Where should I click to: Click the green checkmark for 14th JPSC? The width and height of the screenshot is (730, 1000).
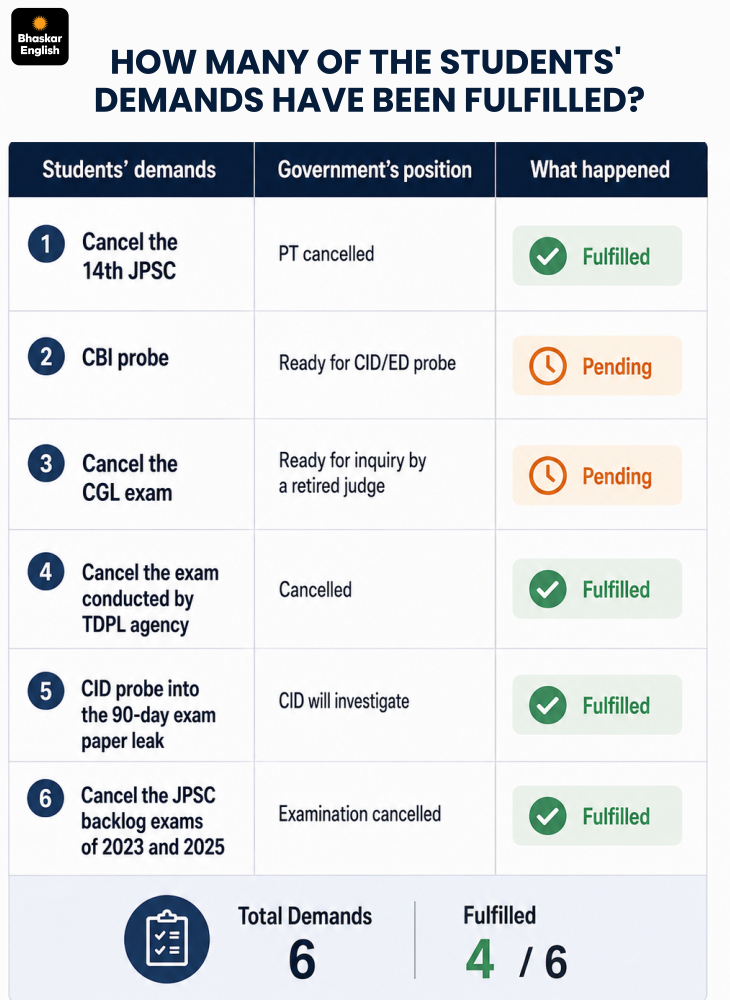click(548, 256)
